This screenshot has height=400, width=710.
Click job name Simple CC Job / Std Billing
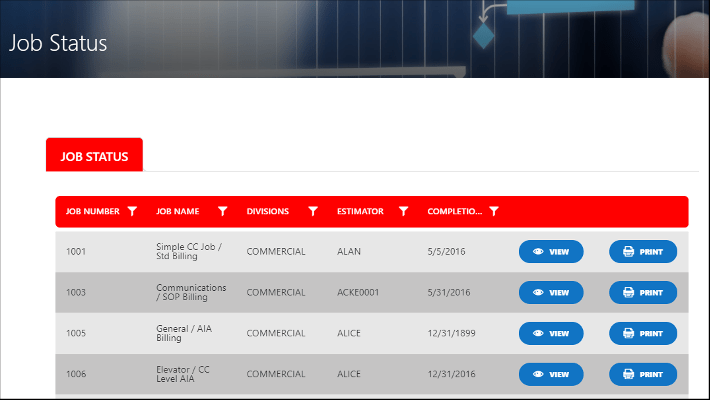[189, 251]
